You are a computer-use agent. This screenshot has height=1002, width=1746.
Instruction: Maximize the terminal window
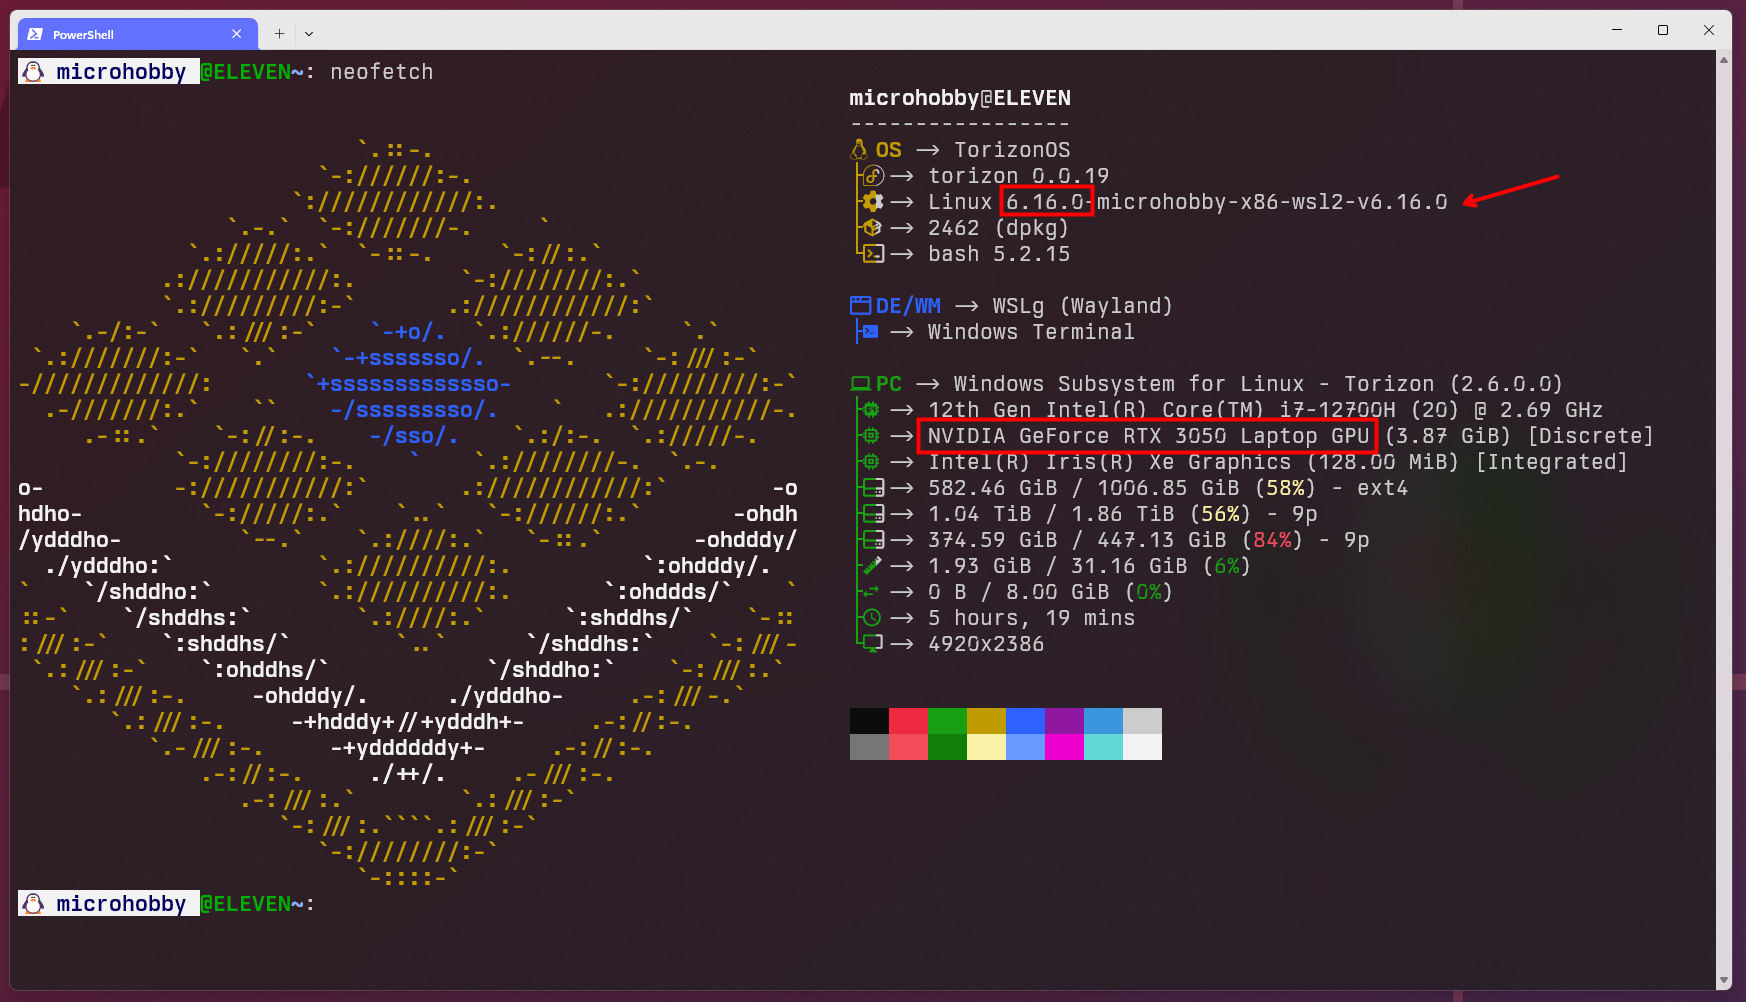point(1663,30)
